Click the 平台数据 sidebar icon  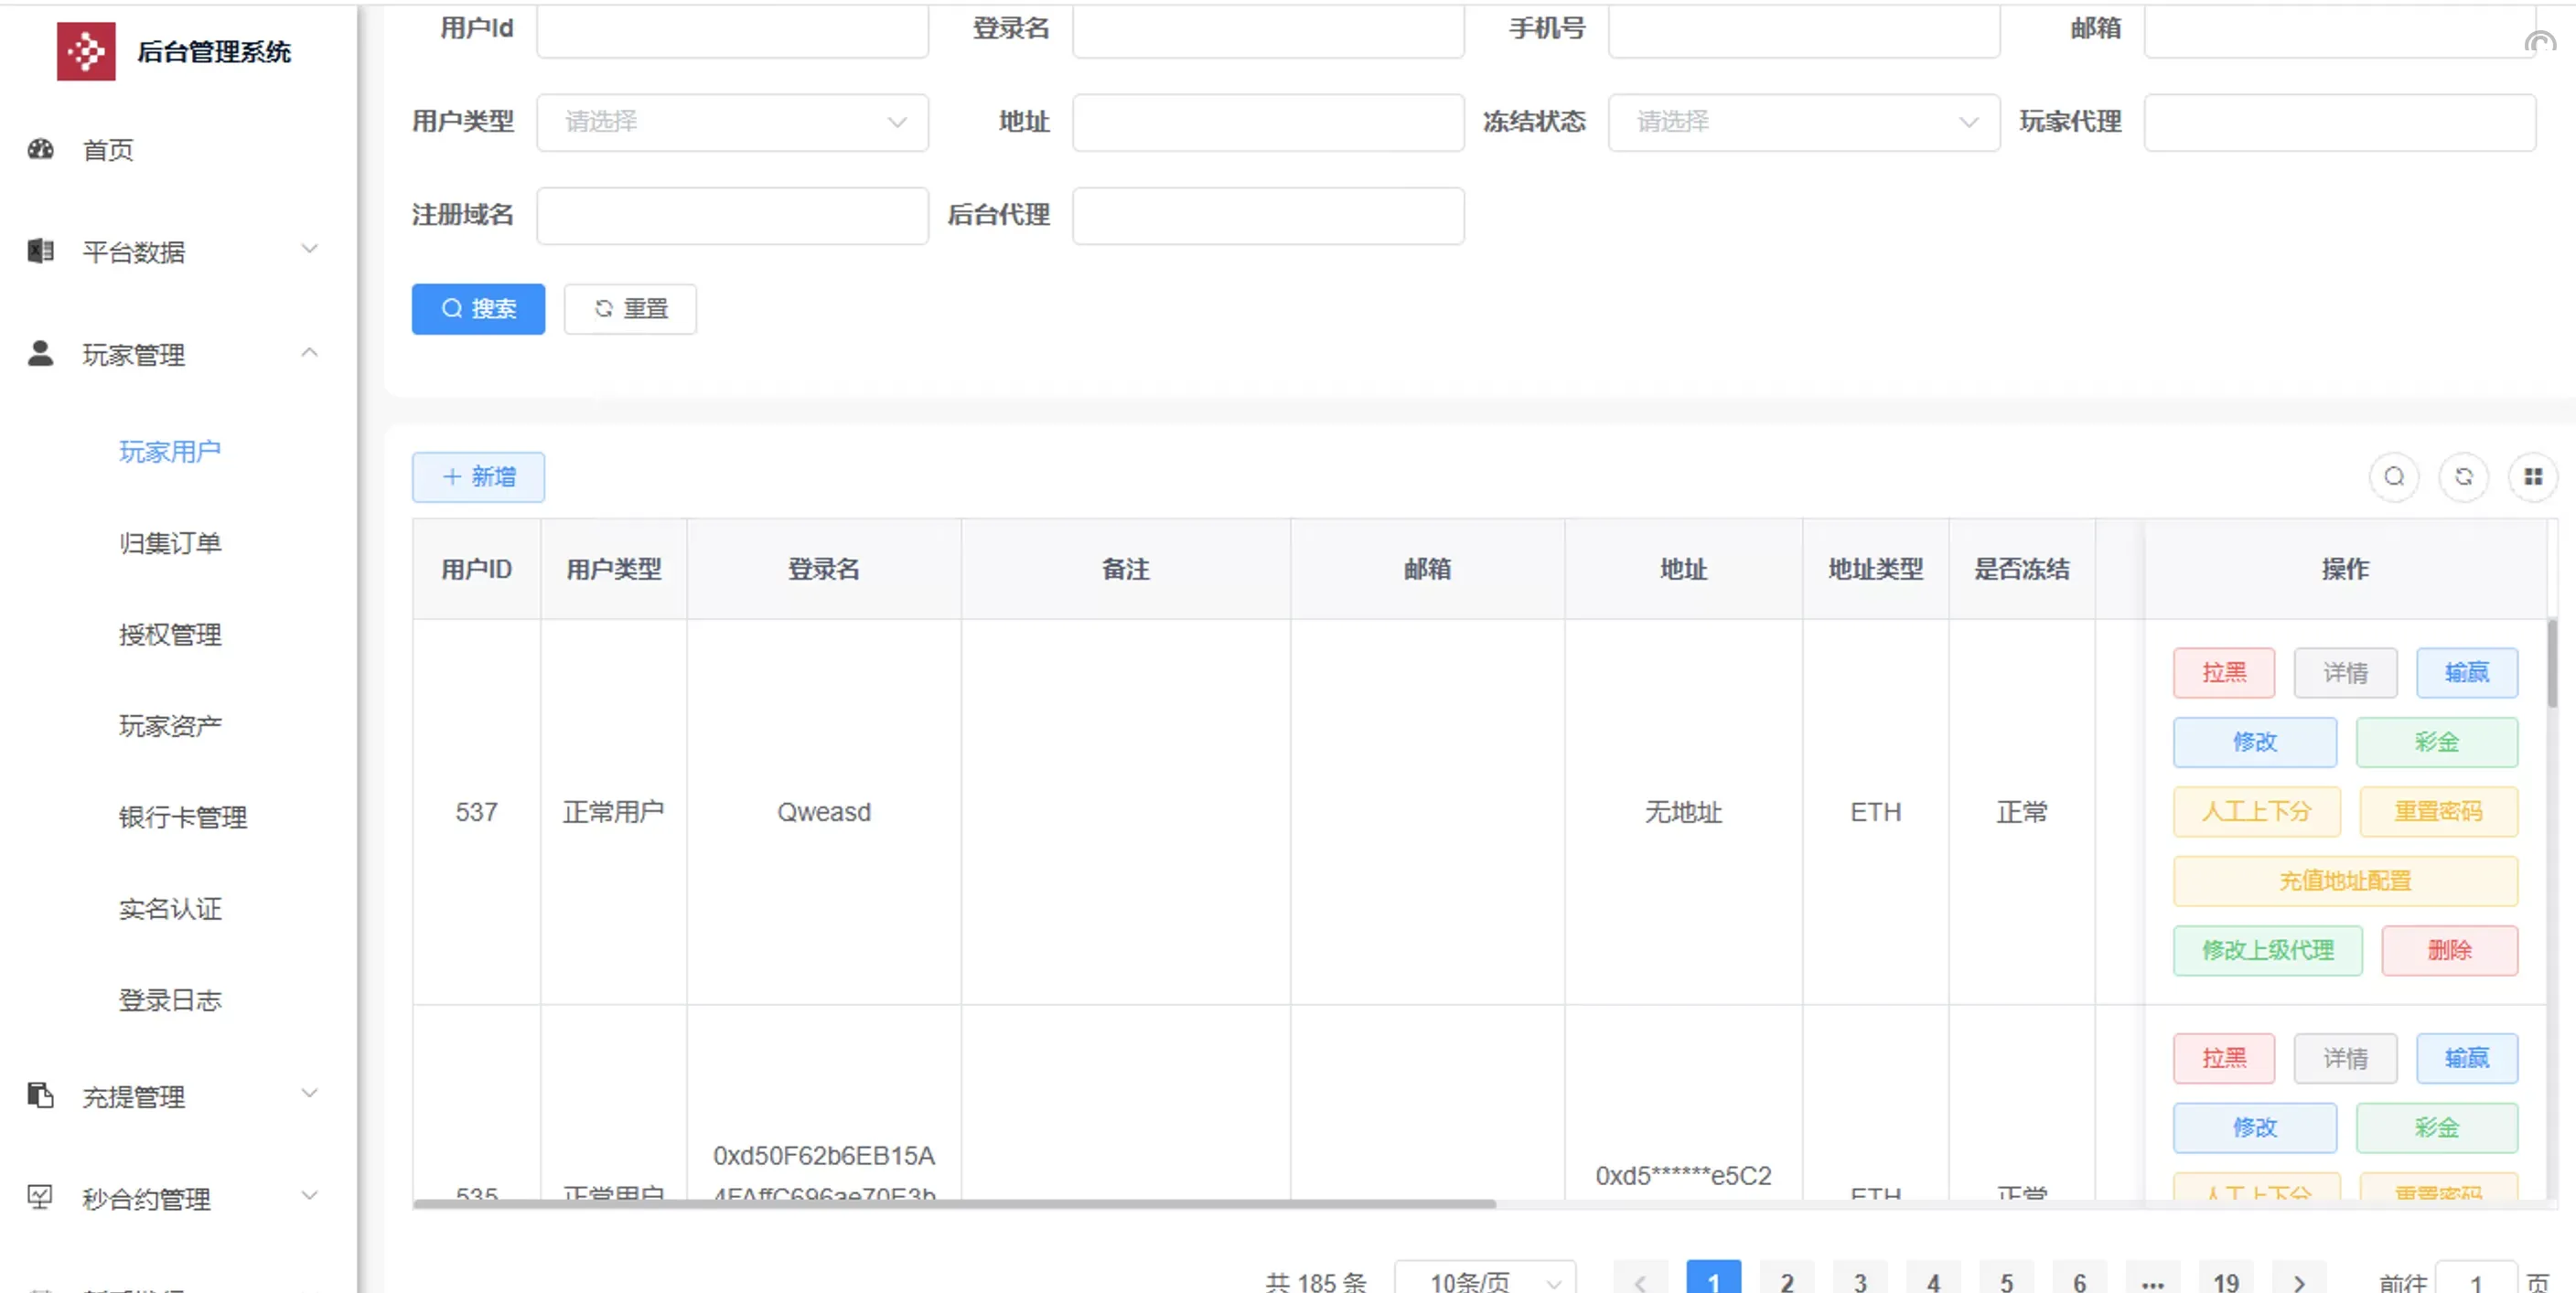[x=41, y=251]
